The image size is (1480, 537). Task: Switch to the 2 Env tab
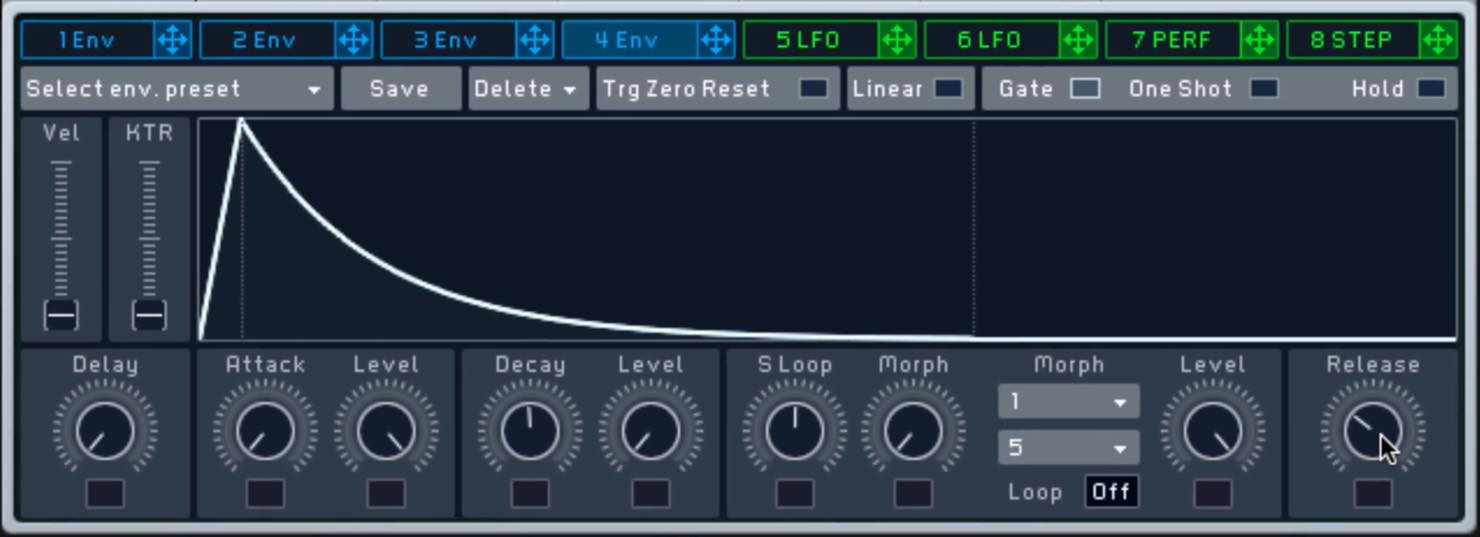coord(267,40)
